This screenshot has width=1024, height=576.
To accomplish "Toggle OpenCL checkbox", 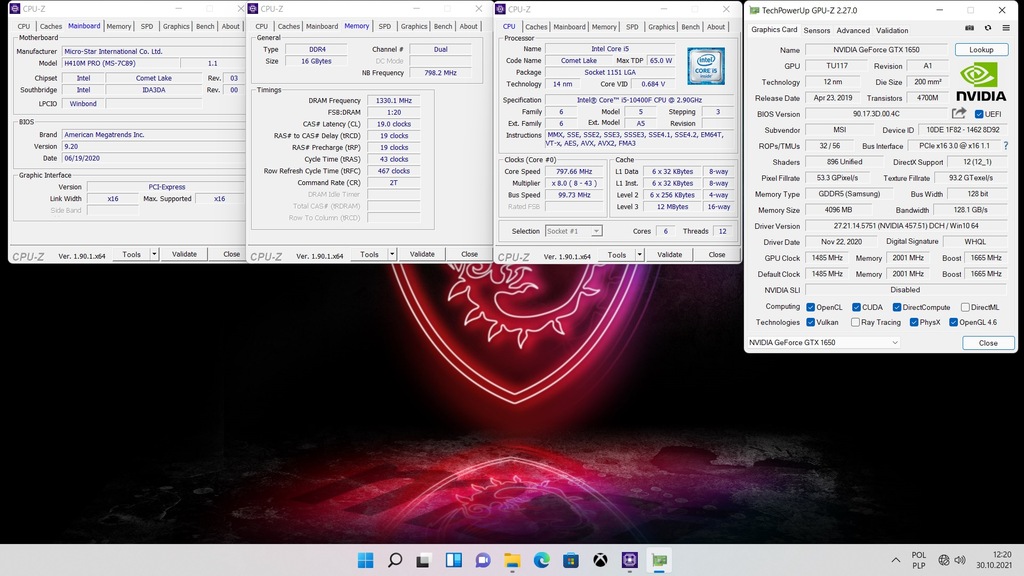I will [x=810, y=307].
